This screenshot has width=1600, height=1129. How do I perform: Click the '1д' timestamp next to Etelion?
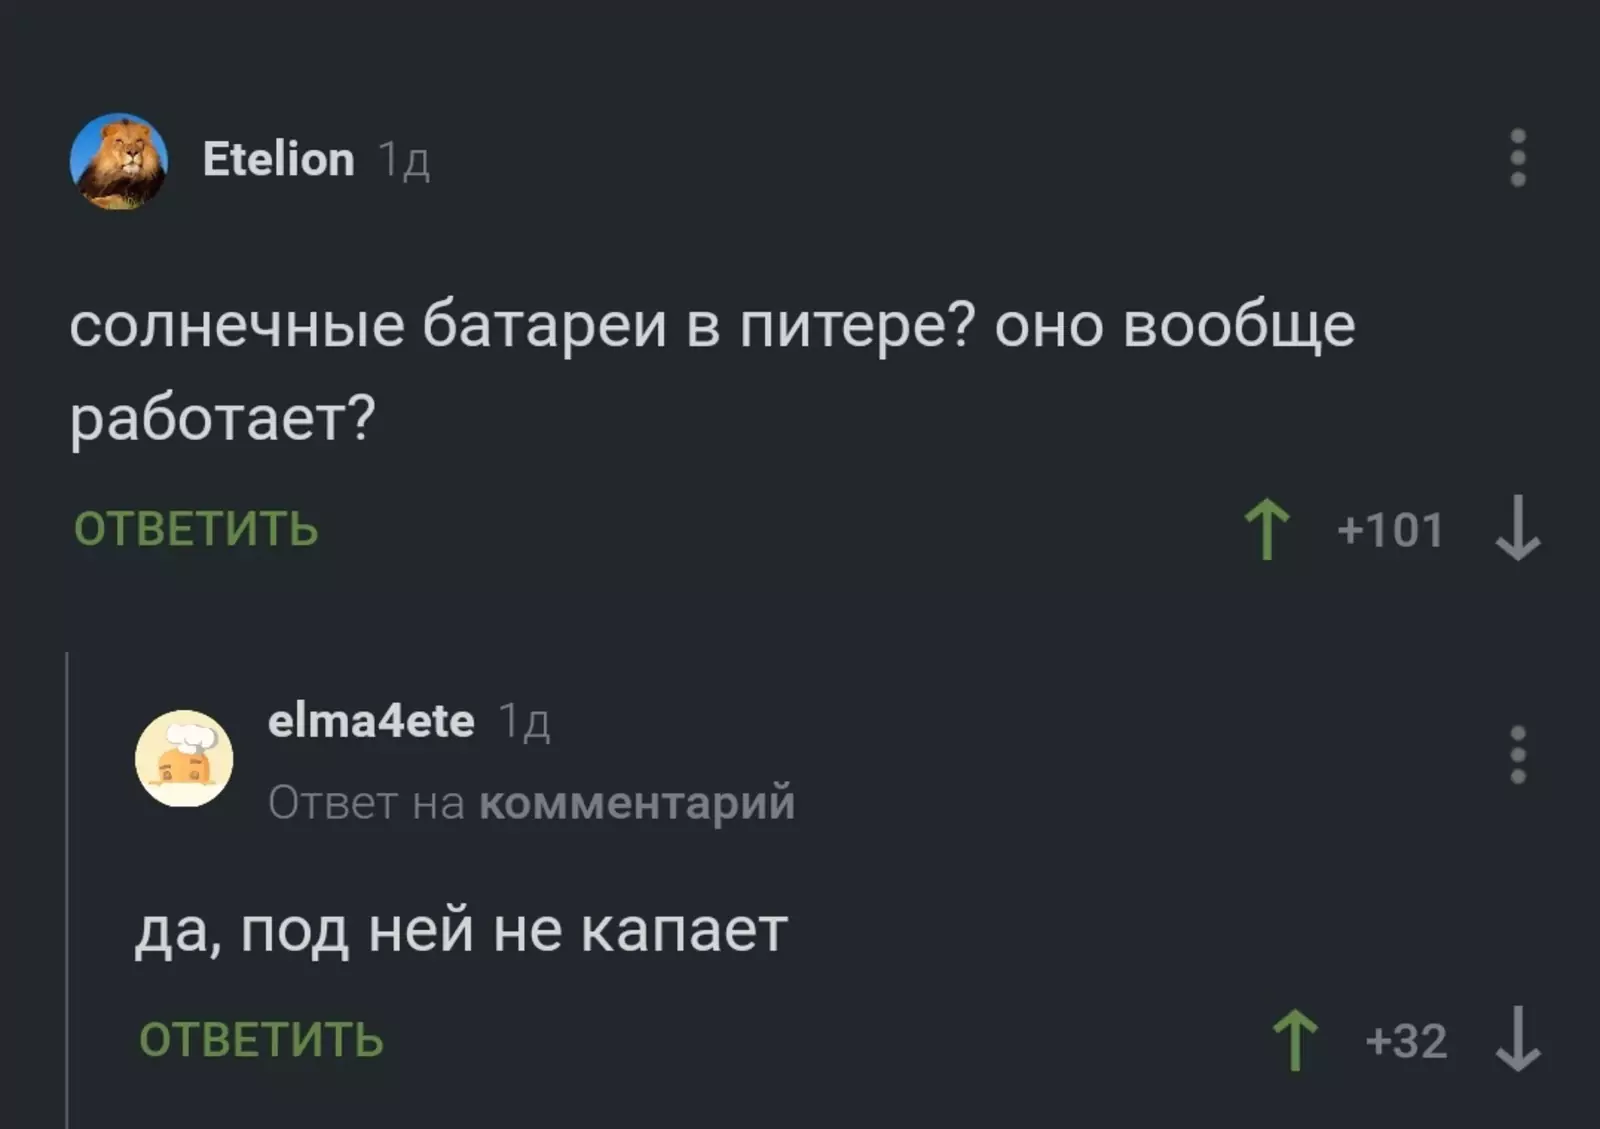(404, 160)
